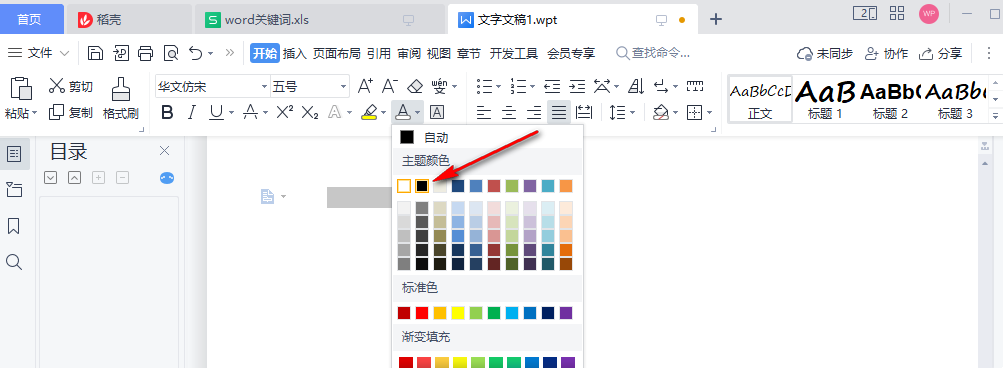Screen dimensions: 1003x368
Task: Open the font name 华文仿宋 dropdown
Action: 264,86
